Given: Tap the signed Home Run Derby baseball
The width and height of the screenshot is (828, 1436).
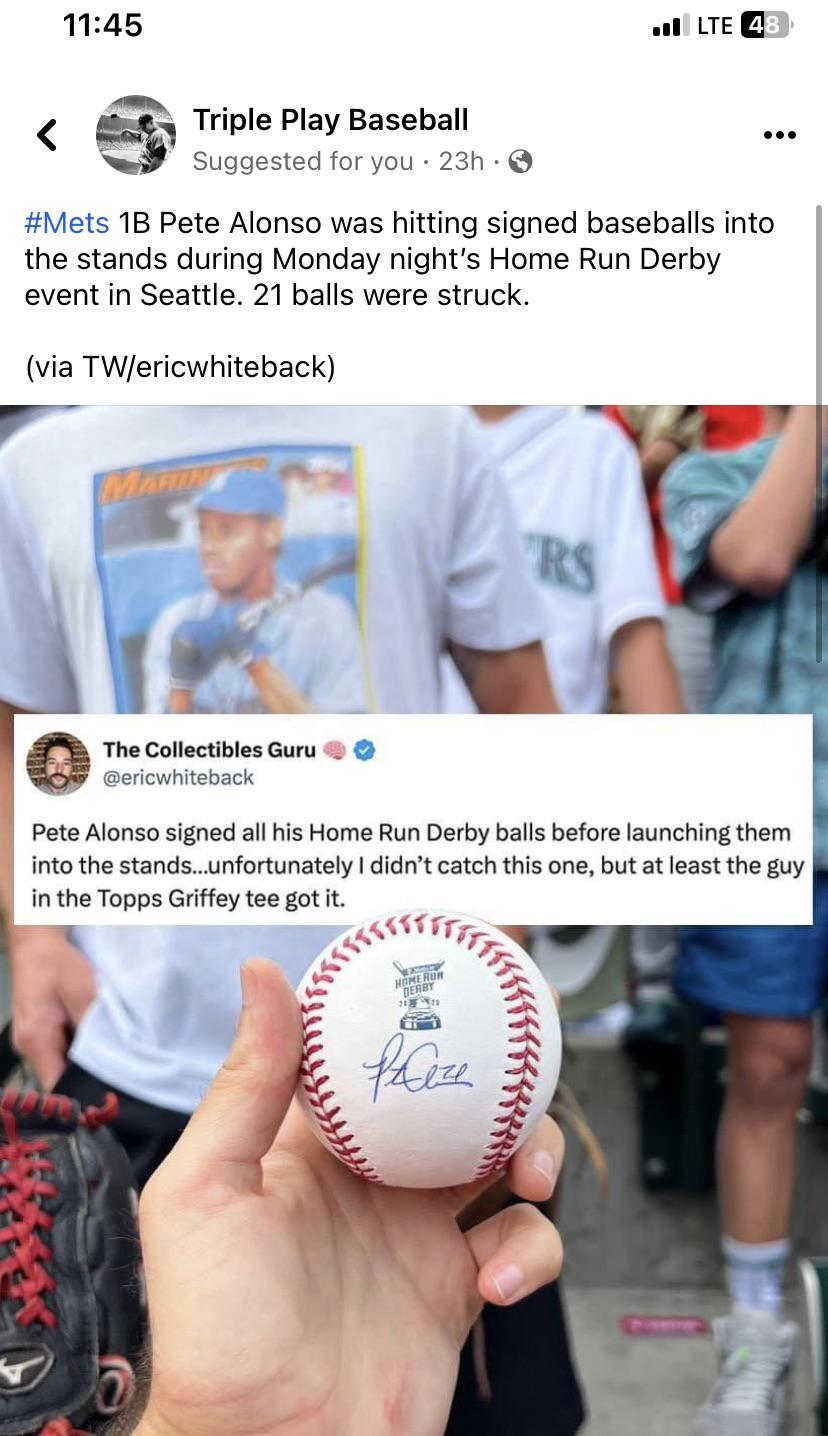Looking at the screenshot, I should (429, 1050).
